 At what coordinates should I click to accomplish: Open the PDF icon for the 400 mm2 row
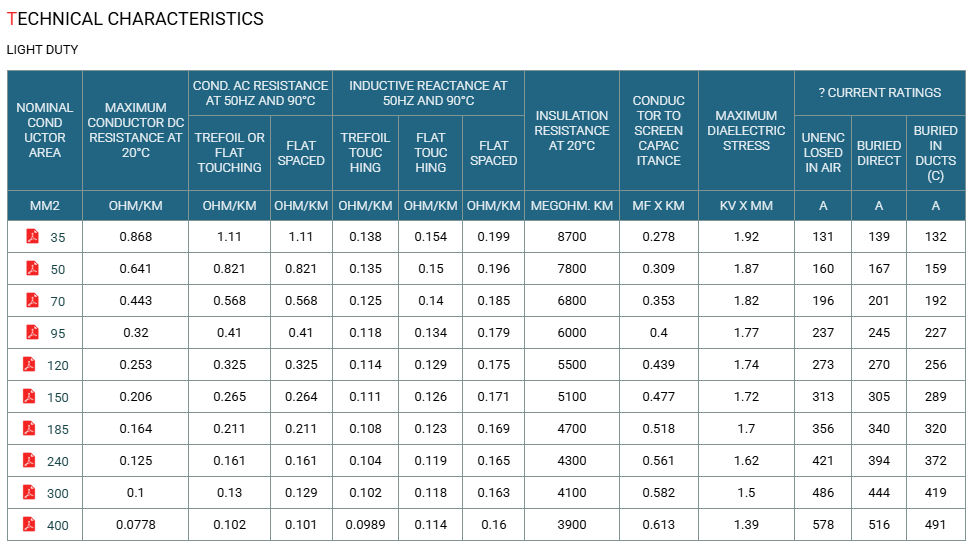click(x=29, y=524)
